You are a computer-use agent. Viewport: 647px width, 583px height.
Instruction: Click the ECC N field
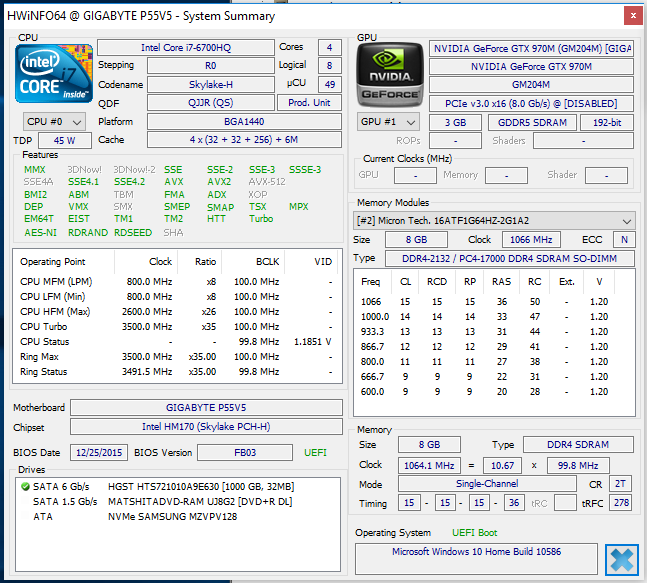pos(624,240)
